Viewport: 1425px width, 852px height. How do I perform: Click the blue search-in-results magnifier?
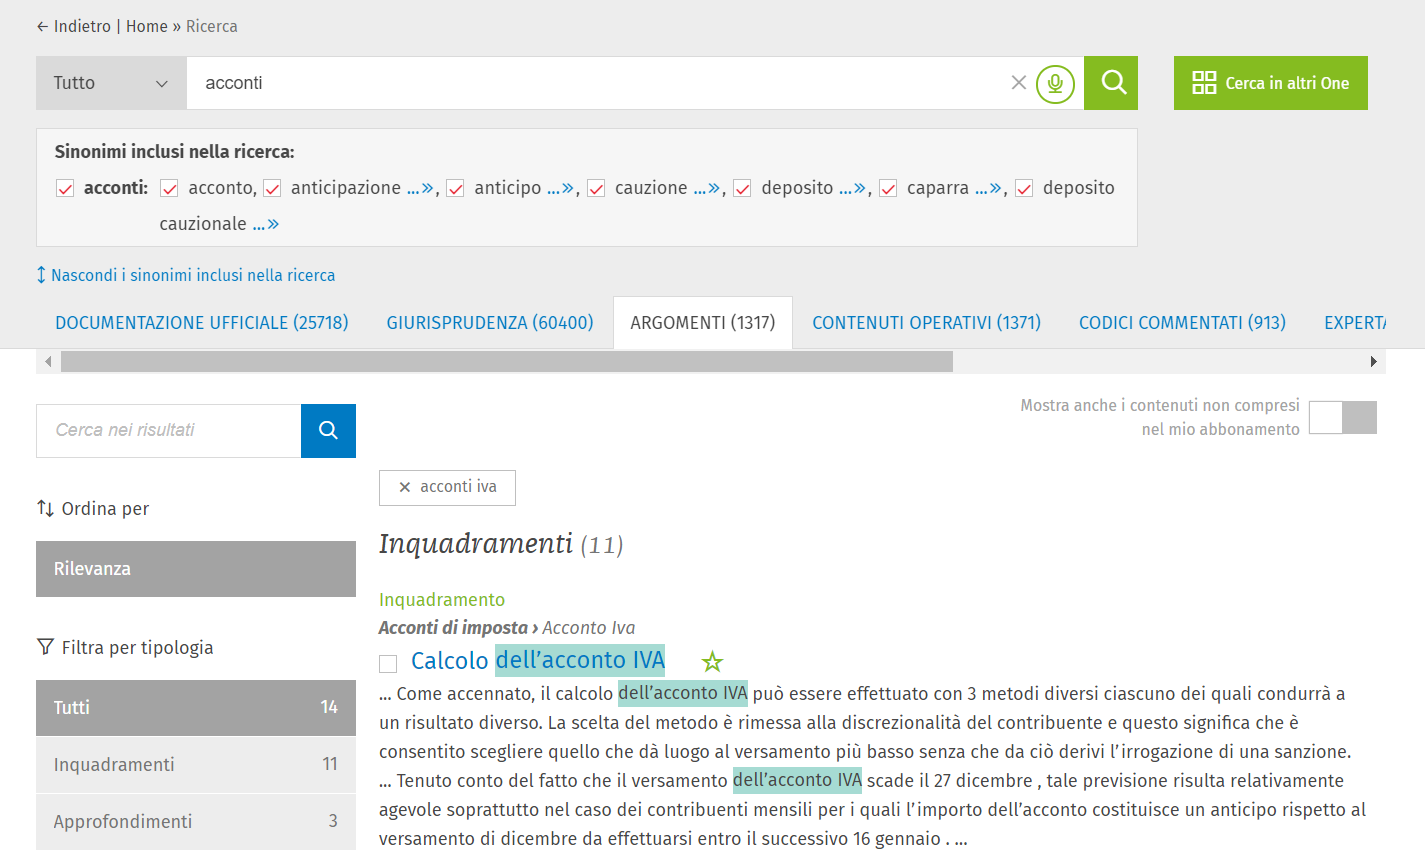pos(328,431)
